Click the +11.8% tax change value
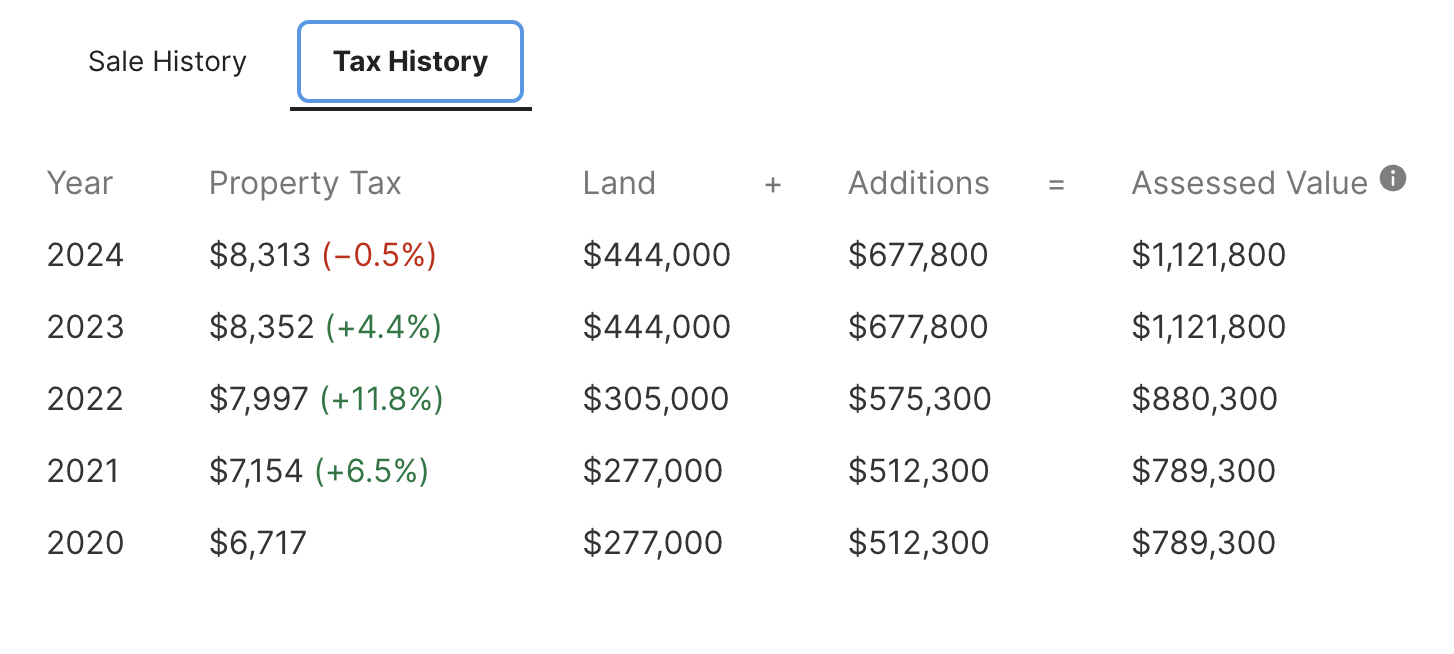 coord(381,400)
